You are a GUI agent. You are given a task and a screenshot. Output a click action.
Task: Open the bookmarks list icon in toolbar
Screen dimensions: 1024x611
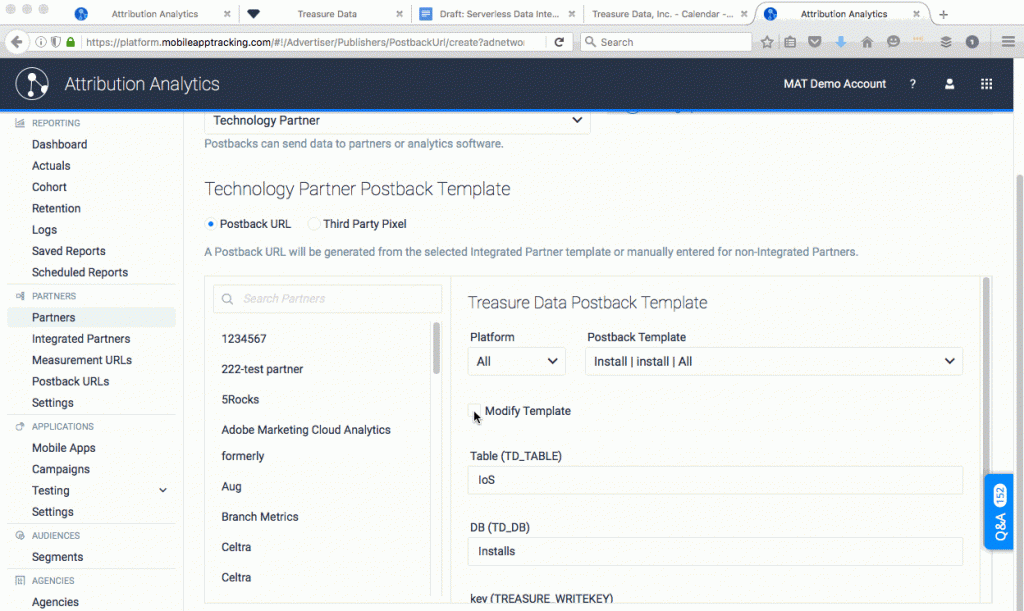tap(790, 42)
